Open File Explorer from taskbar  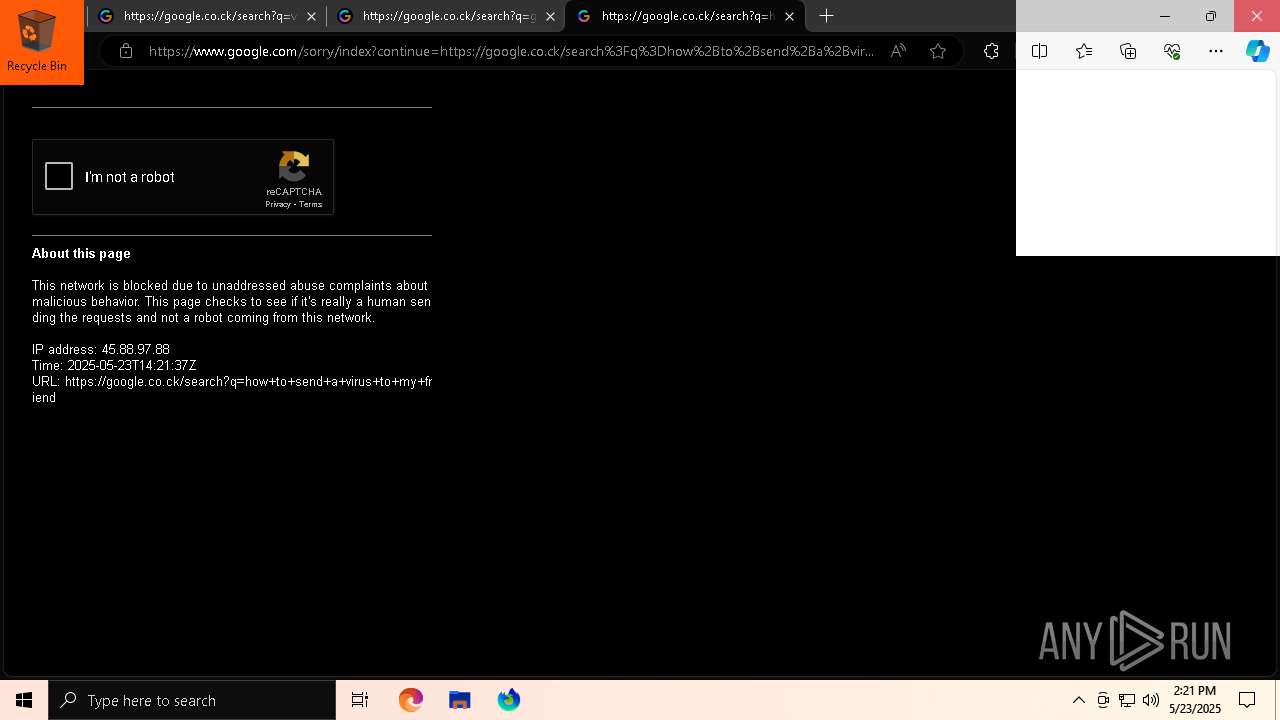pyautogui.click(x=460, y=700)
